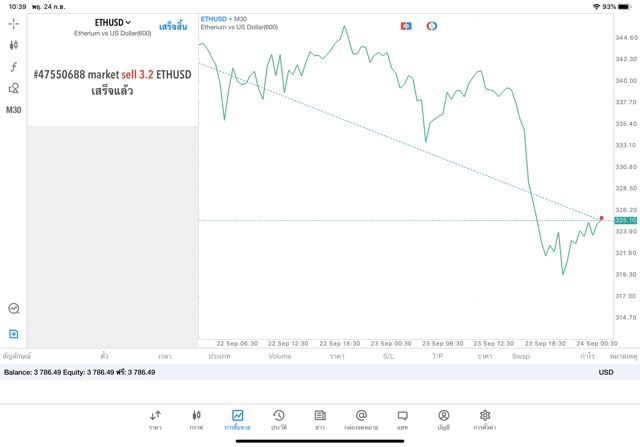This screenshot has width=640, height=447.
Task: Open the settings gear tab
Action: pyautogui.click(x=485, y=419)
